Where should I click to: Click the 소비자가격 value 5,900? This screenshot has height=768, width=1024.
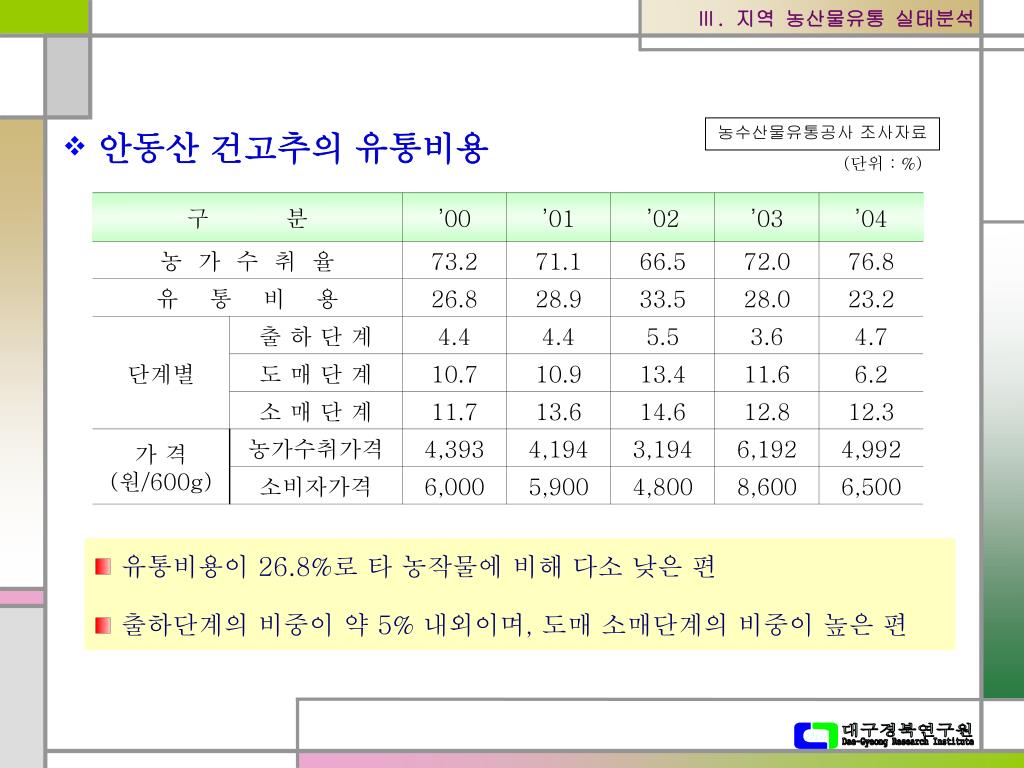point(558,487)
